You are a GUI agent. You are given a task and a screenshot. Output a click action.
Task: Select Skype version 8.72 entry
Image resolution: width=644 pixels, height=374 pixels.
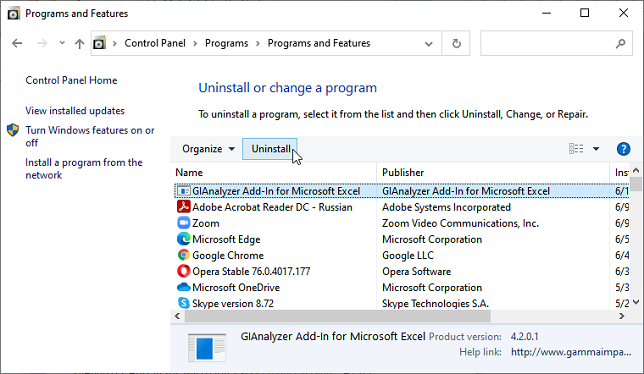(233, 303)
